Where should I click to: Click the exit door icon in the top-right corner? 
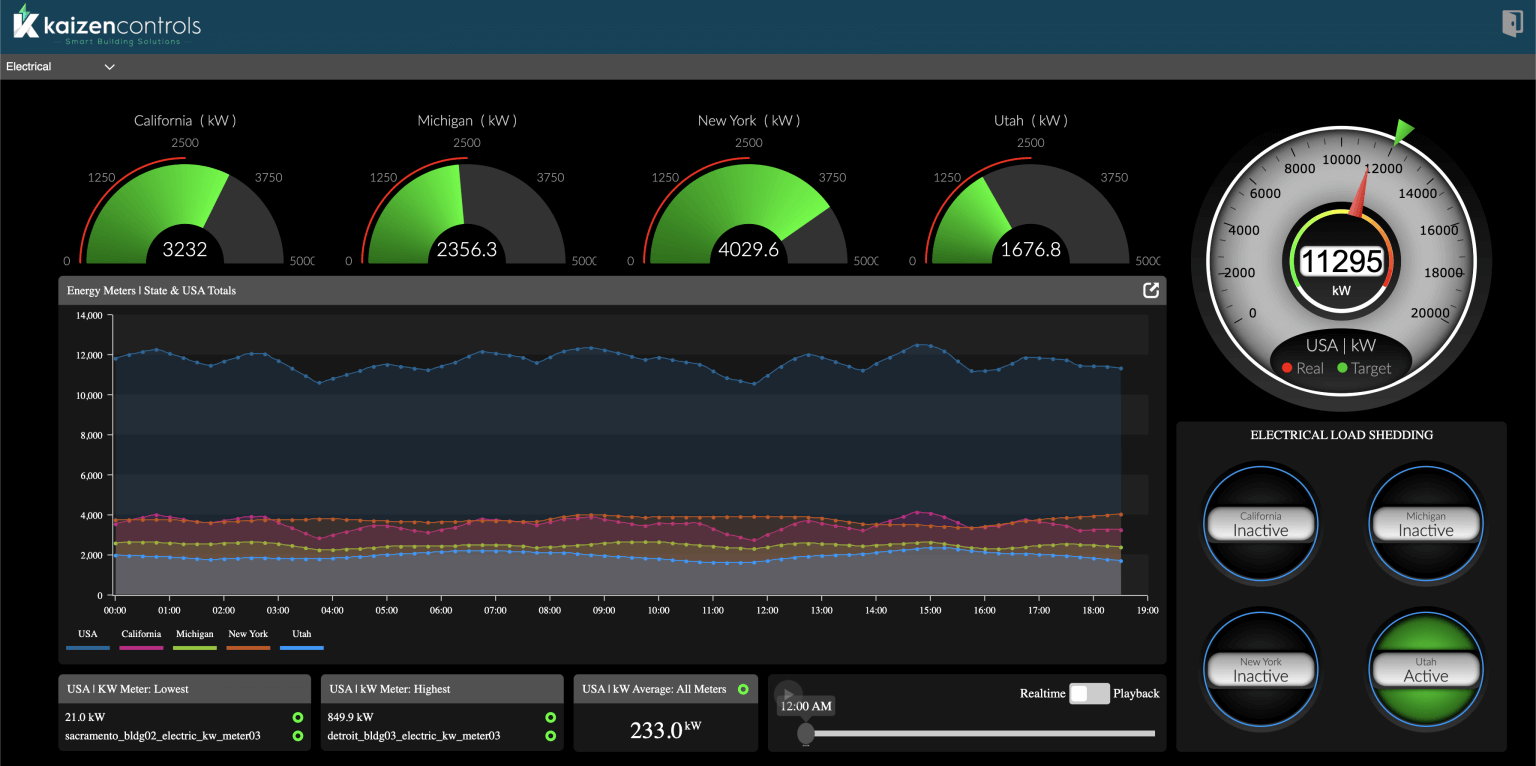[x=1511, y=22]
